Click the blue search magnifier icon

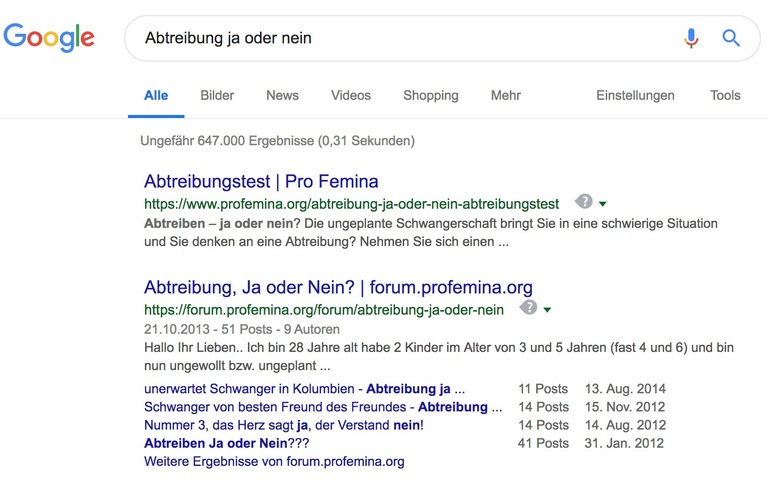[x=731, y=38]
